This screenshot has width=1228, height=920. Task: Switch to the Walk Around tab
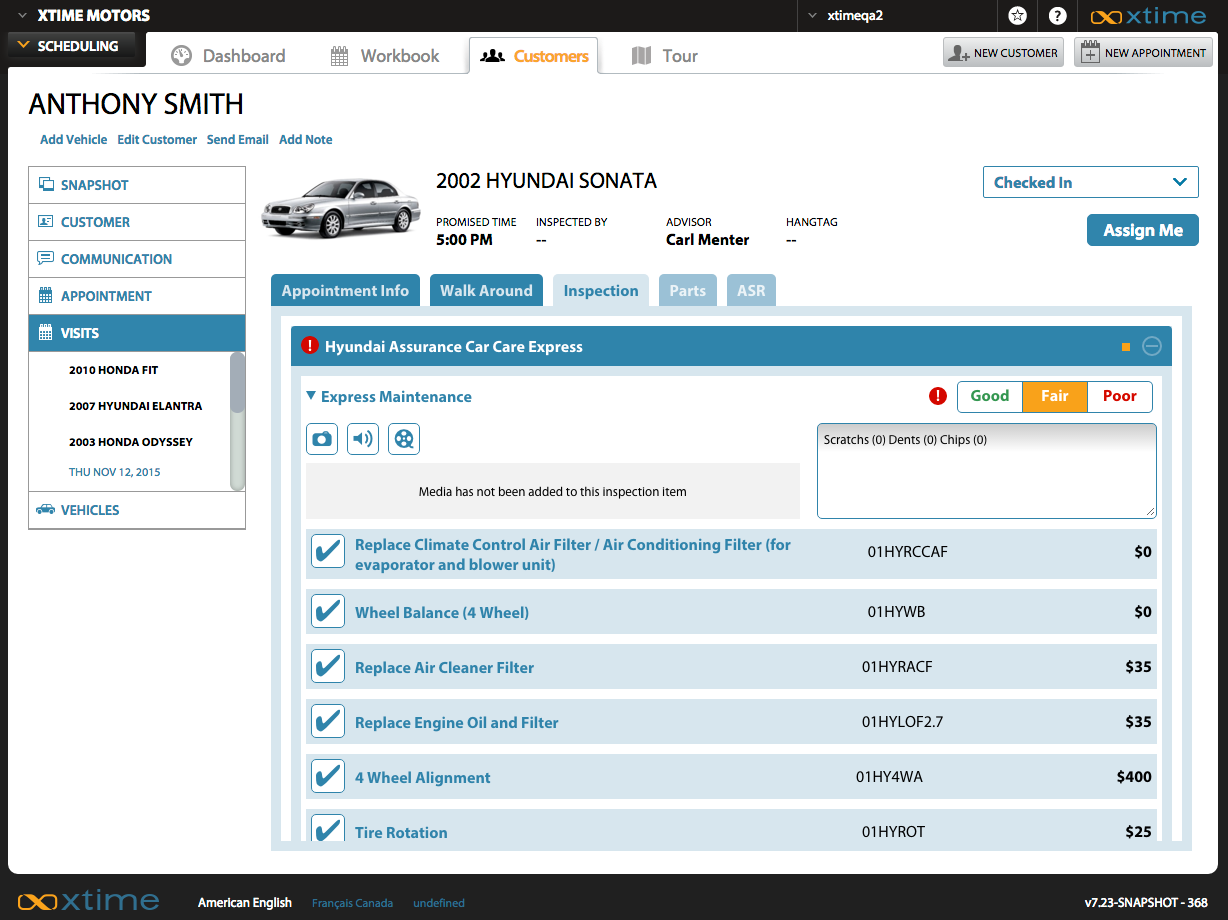(x=486, y=291)
